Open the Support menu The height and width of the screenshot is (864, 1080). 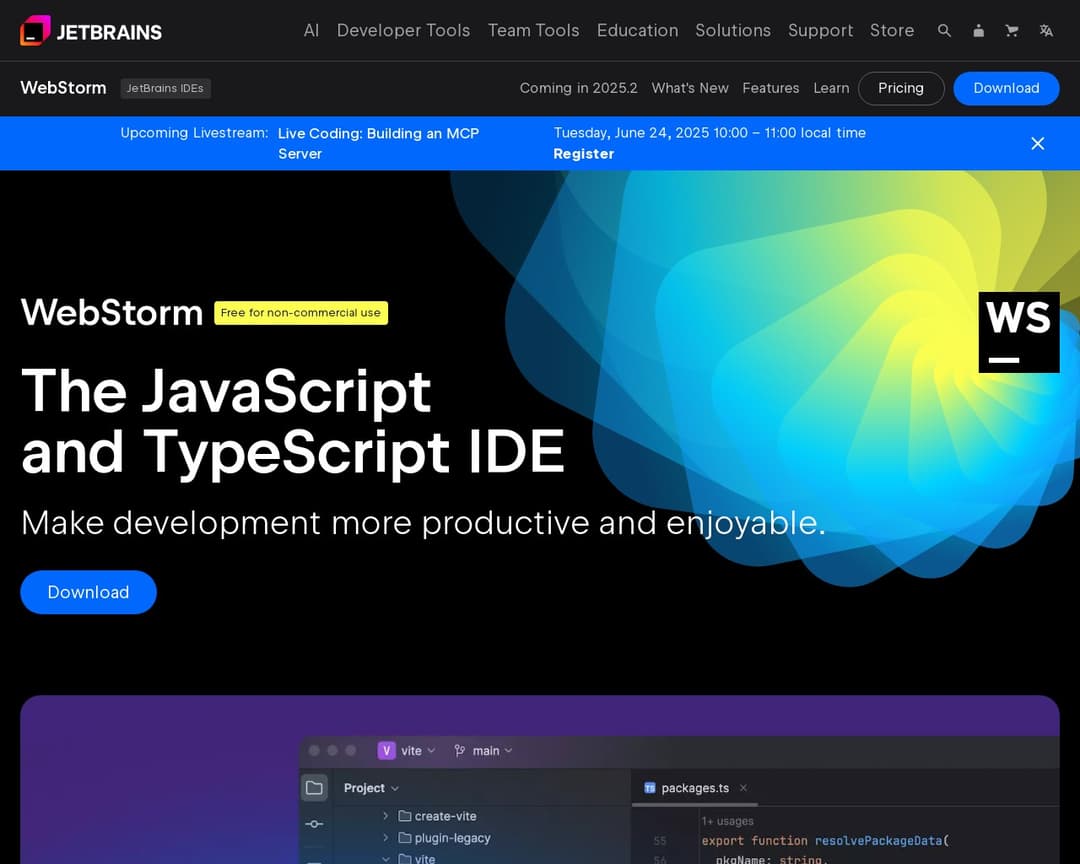coord(820,31)
